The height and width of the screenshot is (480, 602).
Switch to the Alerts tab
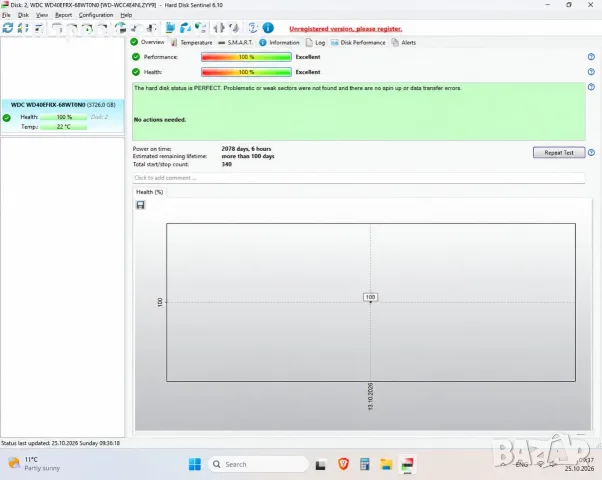404,42
